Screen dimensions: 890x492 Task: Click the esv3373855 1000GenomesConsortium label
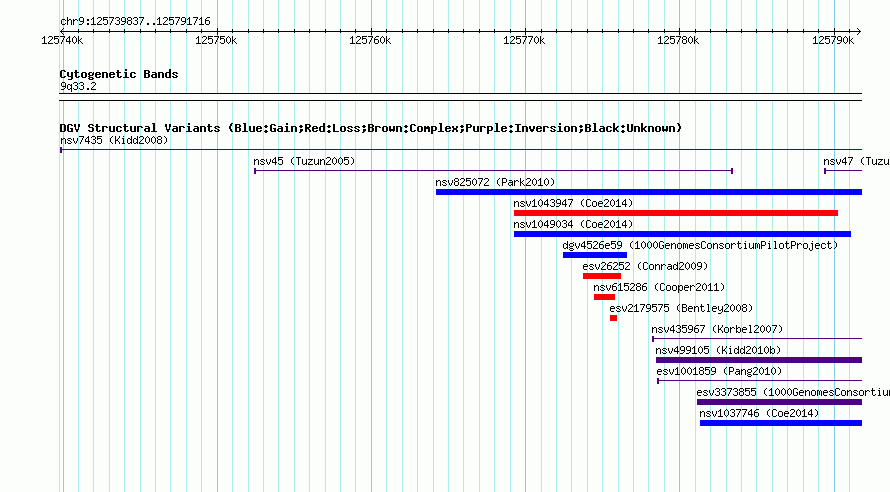coord(793,392)
